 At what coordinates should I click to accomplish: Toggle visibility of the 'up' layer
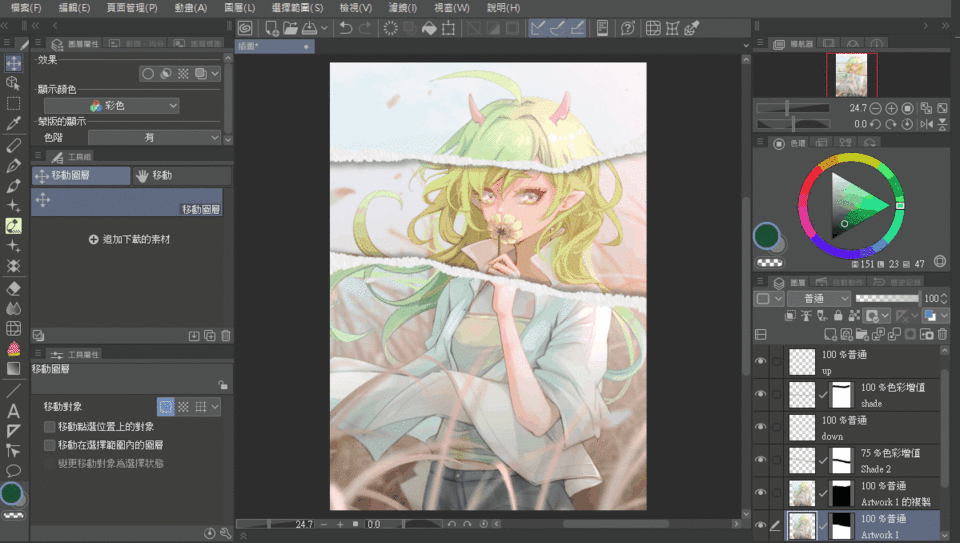(760, 362)
